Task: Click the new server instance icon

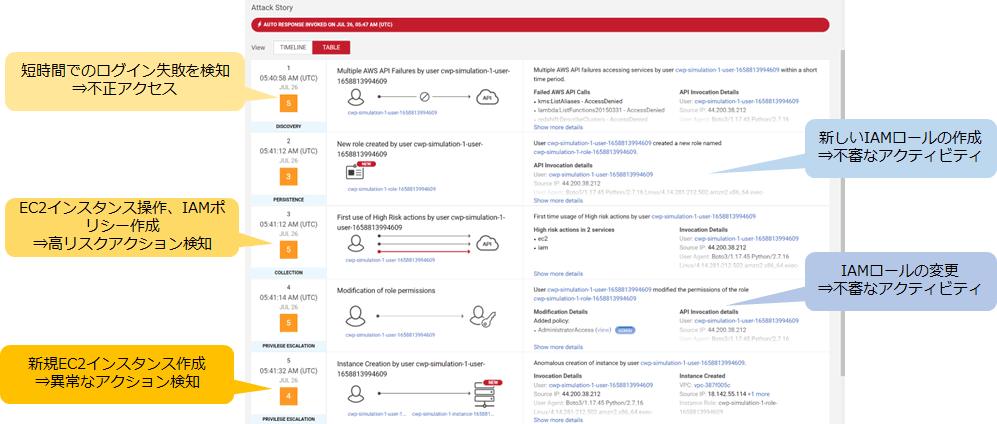Action: coord(486,394)
